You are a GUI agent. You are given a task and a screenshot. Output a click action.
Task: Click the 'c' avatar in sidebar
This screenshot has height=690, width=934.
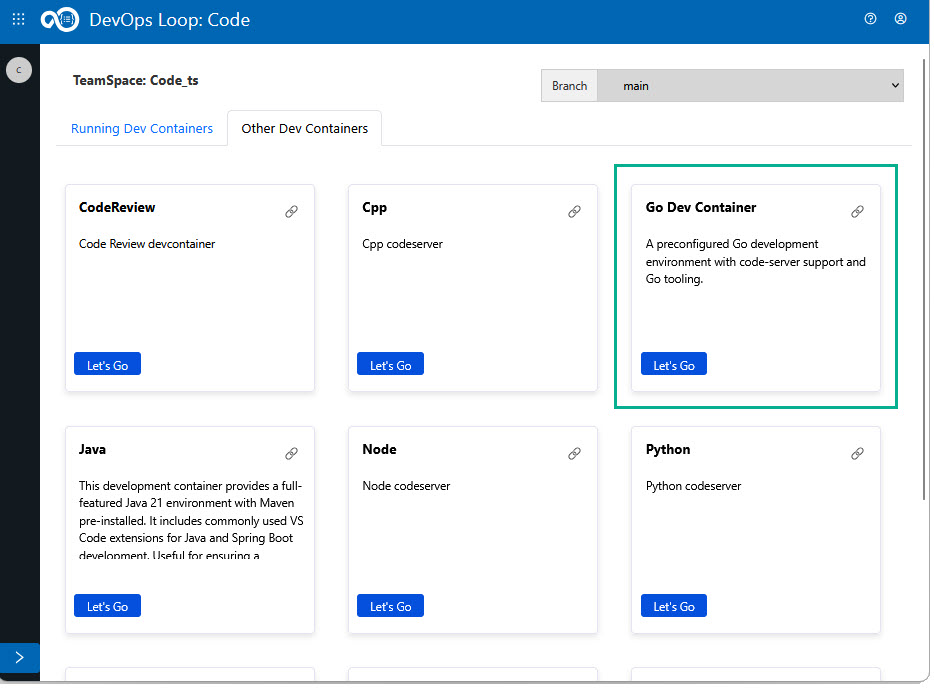pyautogui.click(x=19, y=70)
